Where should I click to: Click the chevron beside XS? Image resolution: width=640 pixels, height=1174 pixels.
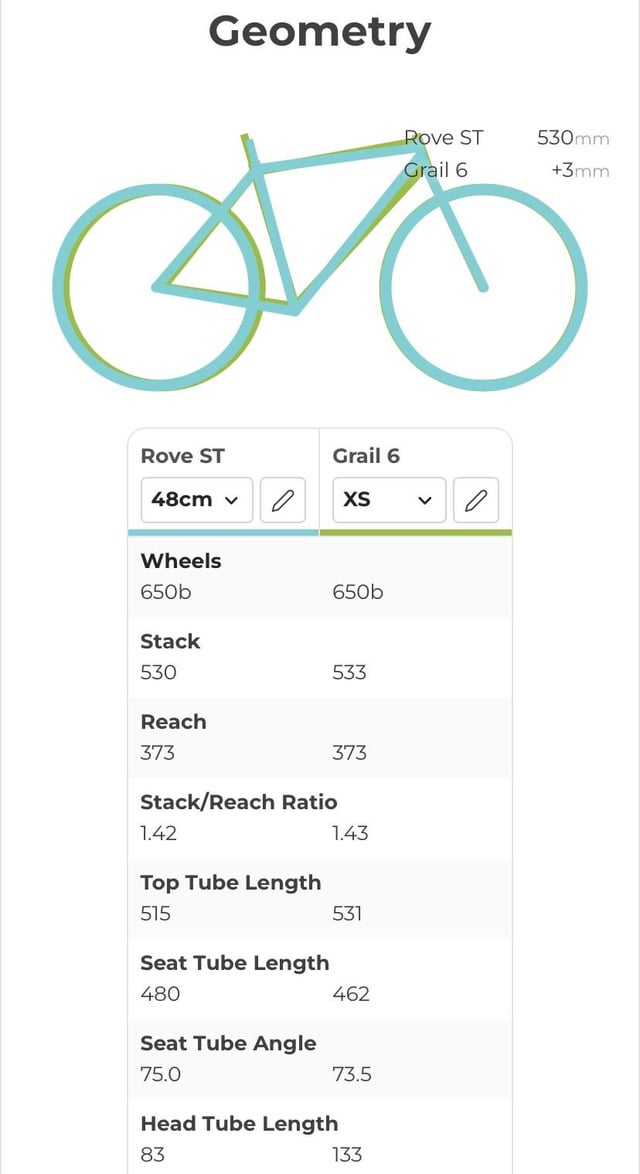pyautogui.click(x=424, y=500)
